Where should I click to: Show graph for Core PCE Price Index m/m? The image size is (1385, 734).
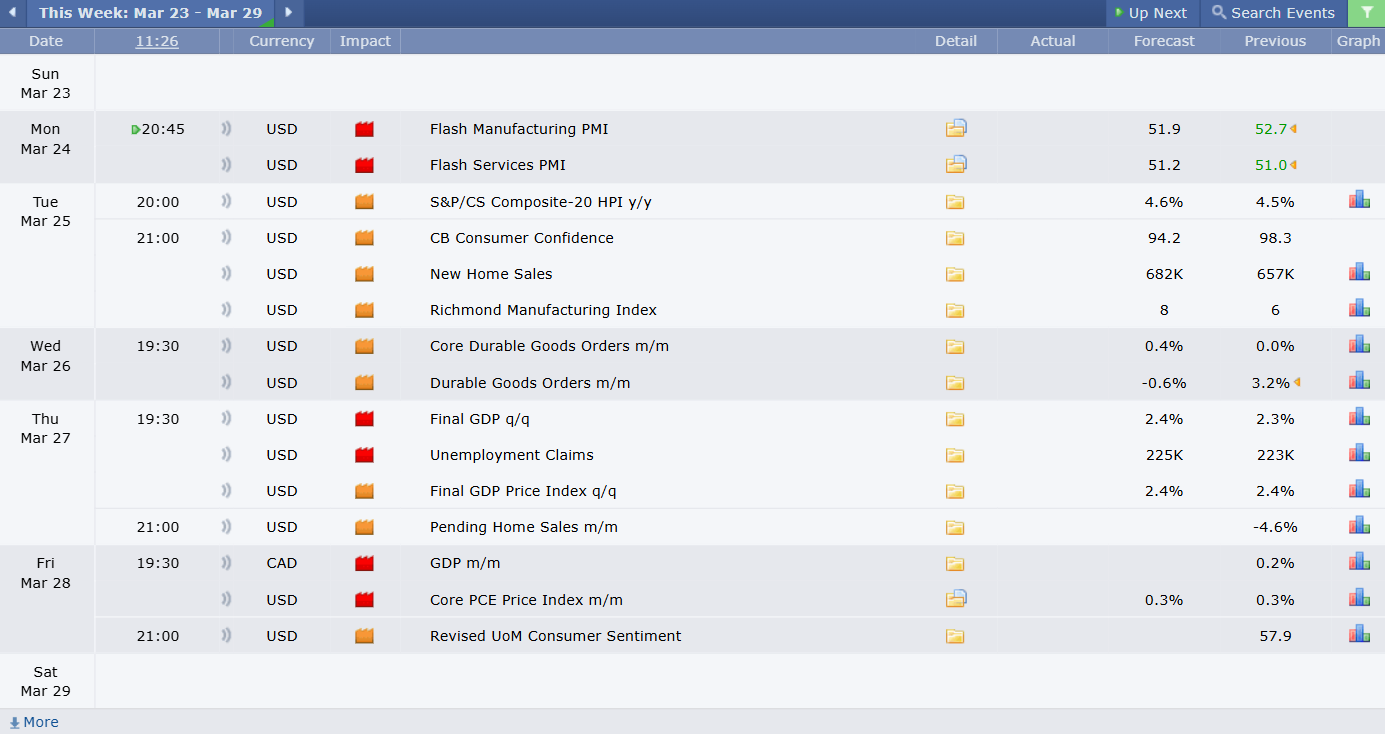(x=1359, y=597)
